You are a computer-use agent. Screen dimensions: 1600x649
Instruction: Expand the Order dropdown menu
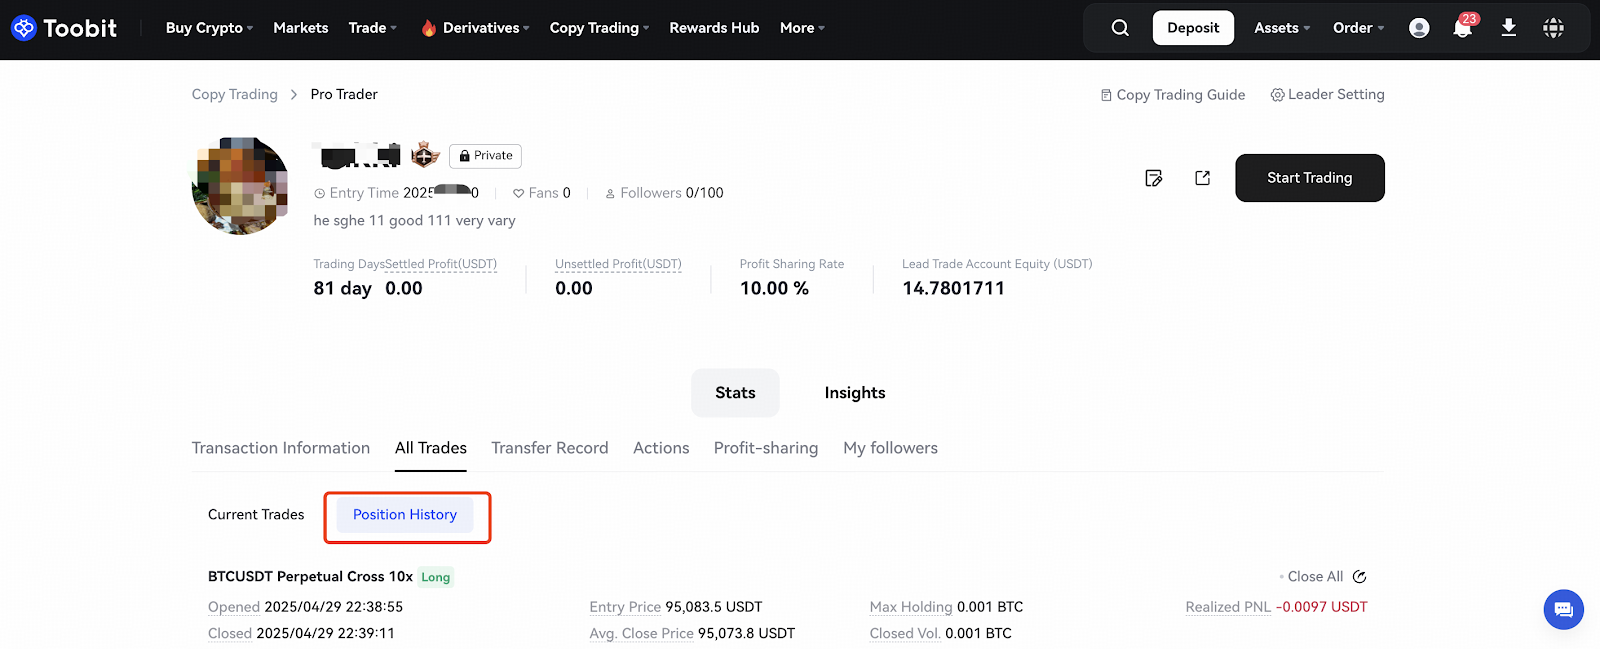[x=1357, y=28]
